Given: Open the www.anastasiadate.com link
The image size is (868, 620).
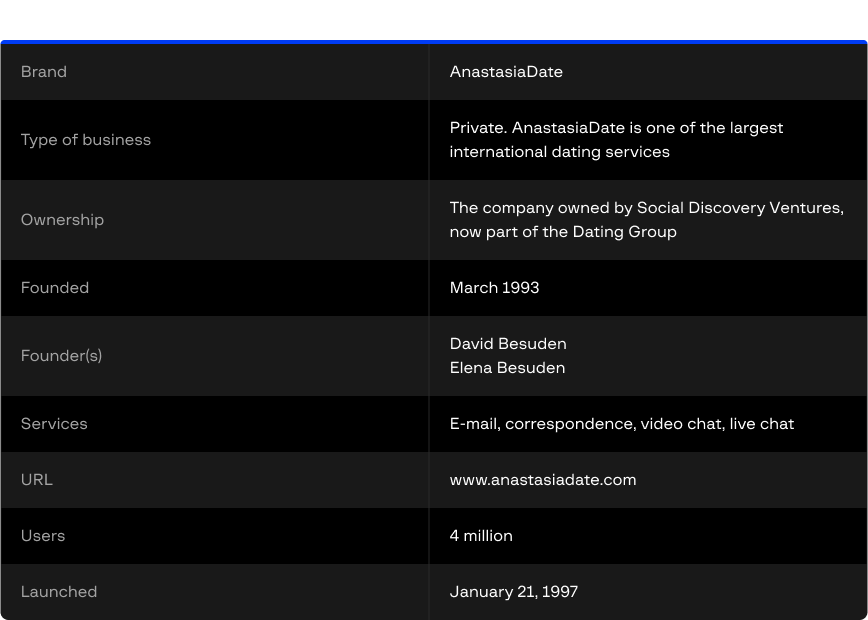Looking at the screenshot, I should pyautogui.click(x=543, y=480).
